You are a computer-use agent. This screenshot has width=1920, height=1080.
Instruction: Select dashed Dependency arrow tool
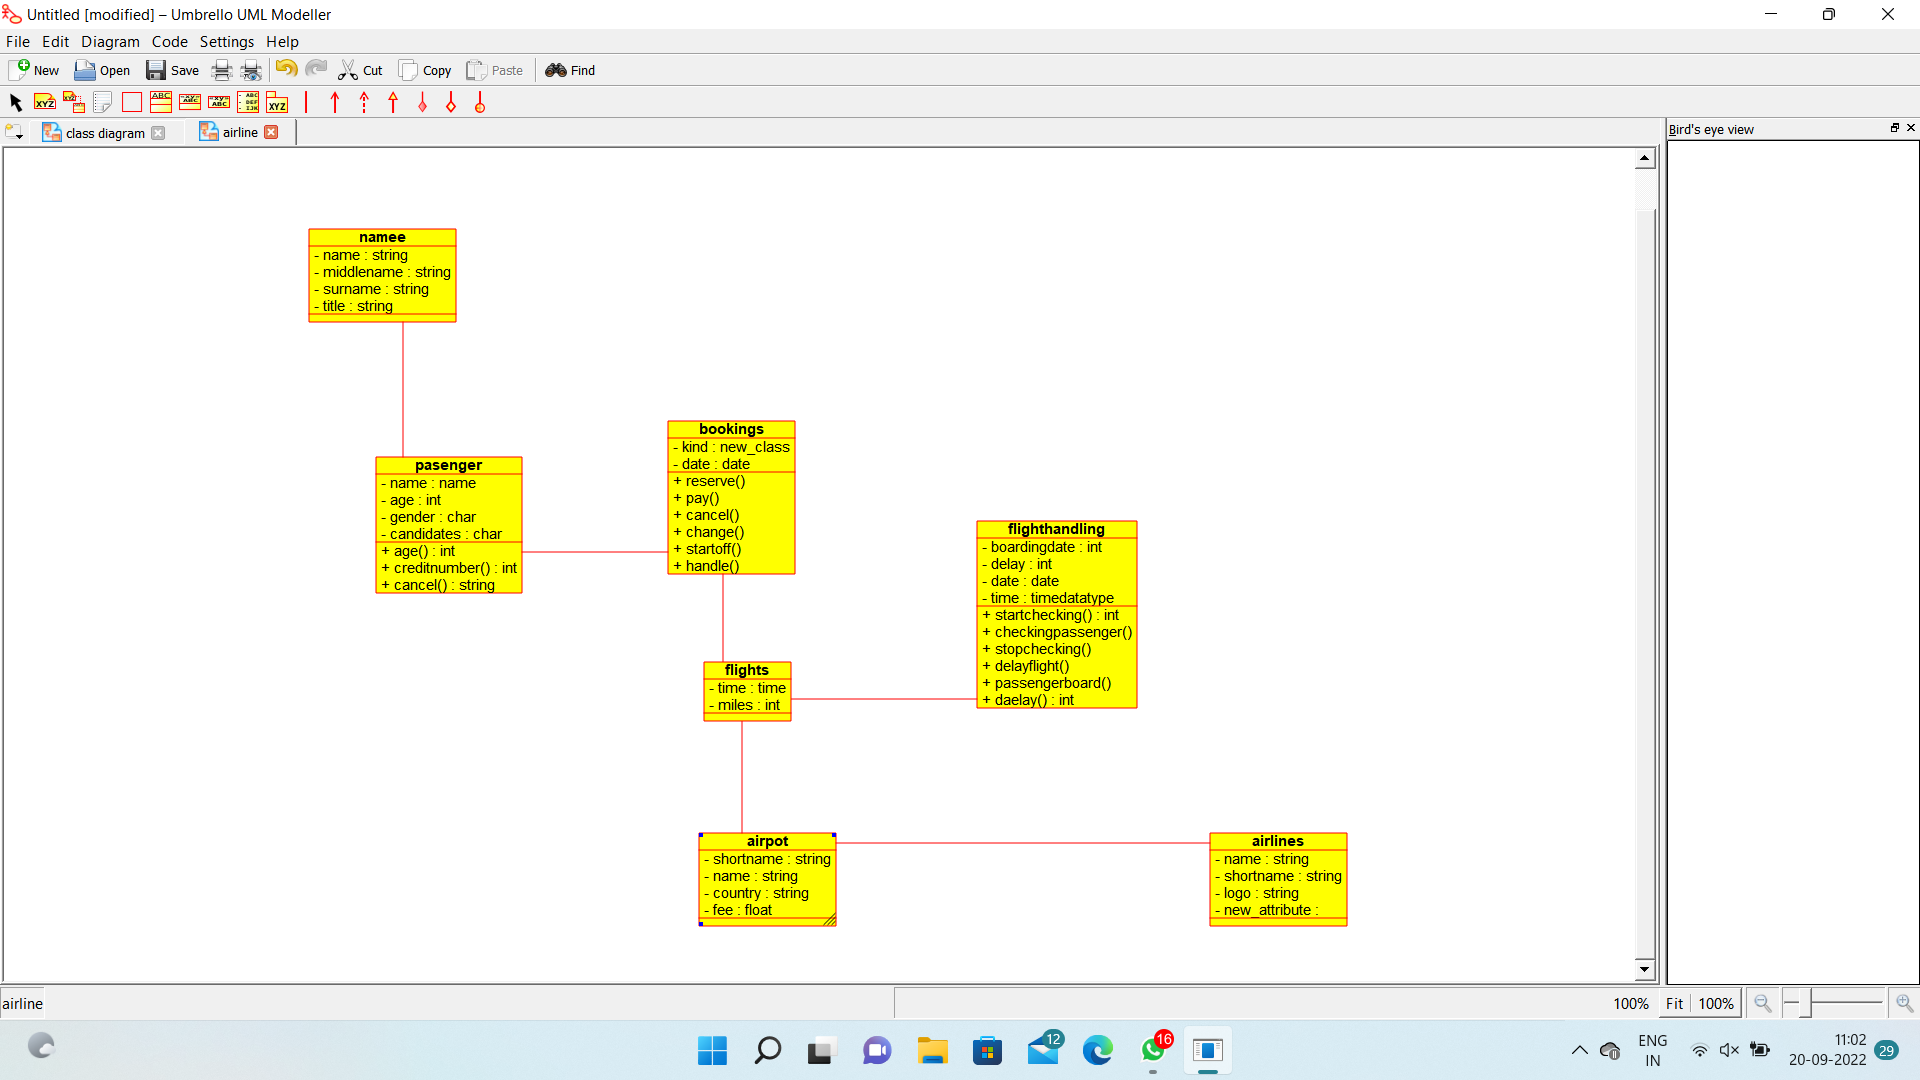[364, 102]
